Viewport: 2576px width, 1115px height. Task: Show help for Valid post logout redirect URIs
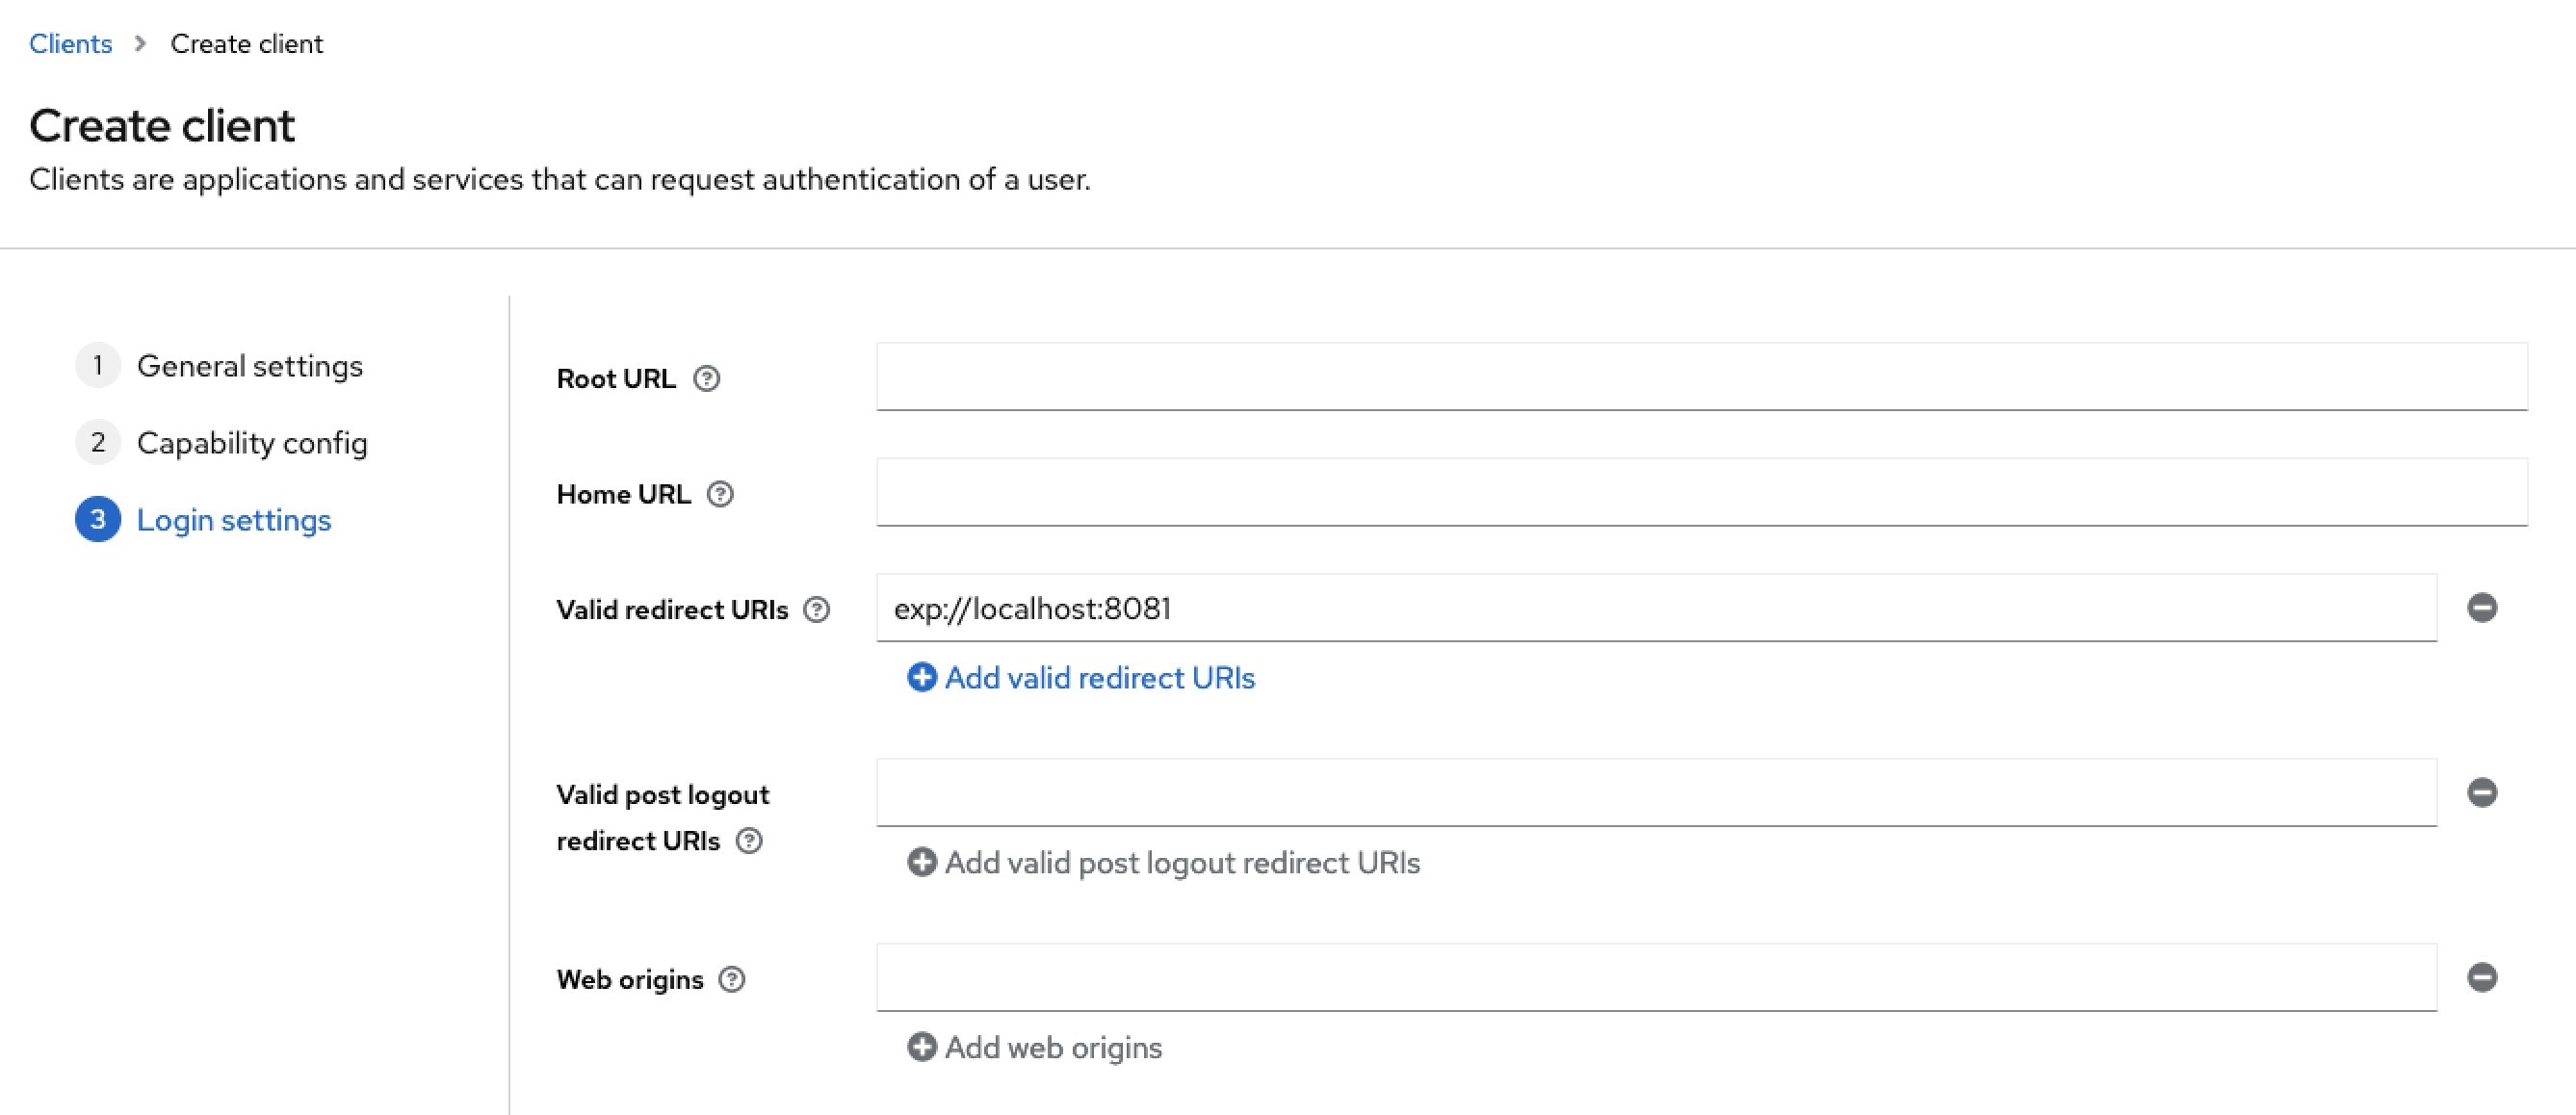click(x=749, y=841)
